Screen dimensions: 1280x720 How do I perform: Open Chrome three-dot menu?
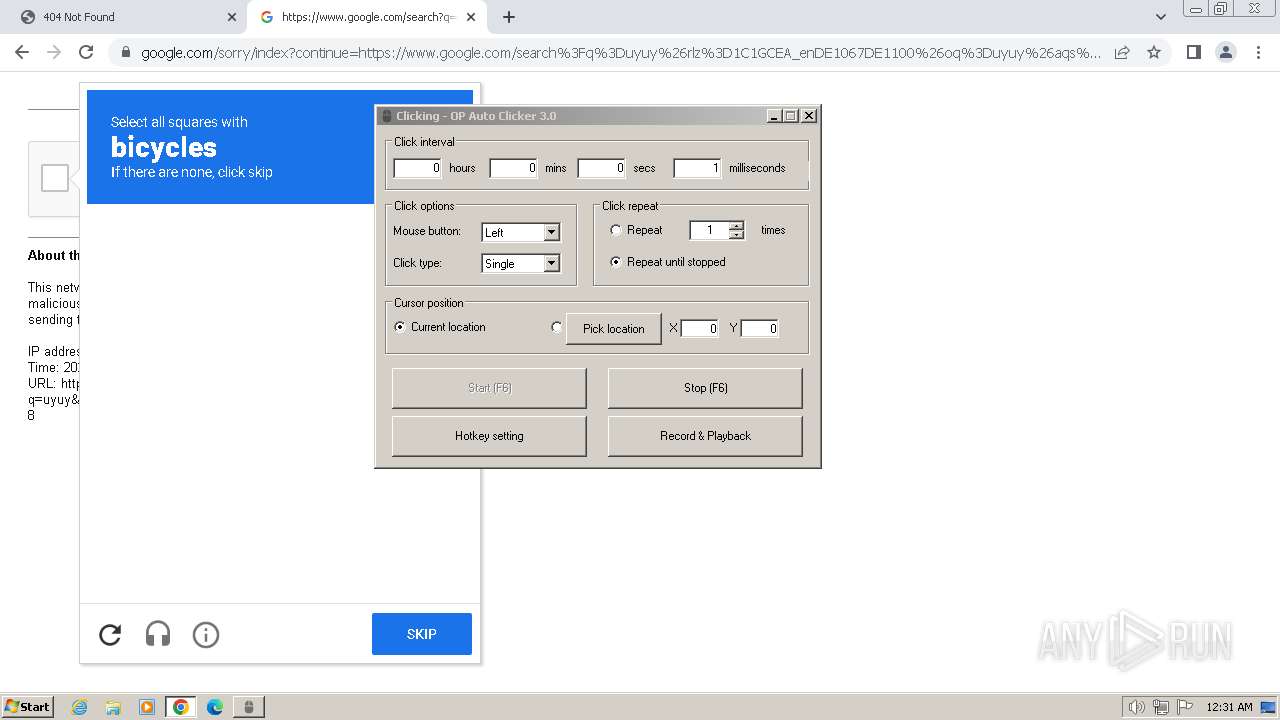pos(1257,52)
